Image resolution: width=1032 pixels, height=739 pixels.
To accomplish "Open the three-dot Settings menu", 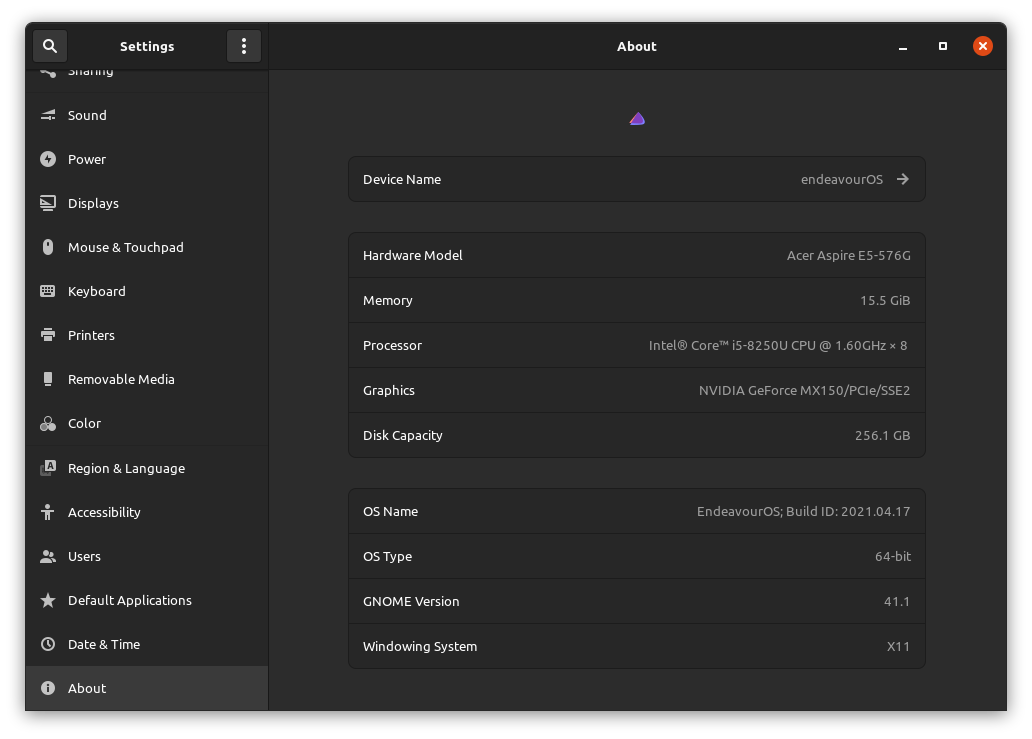I will click(244, 46).
